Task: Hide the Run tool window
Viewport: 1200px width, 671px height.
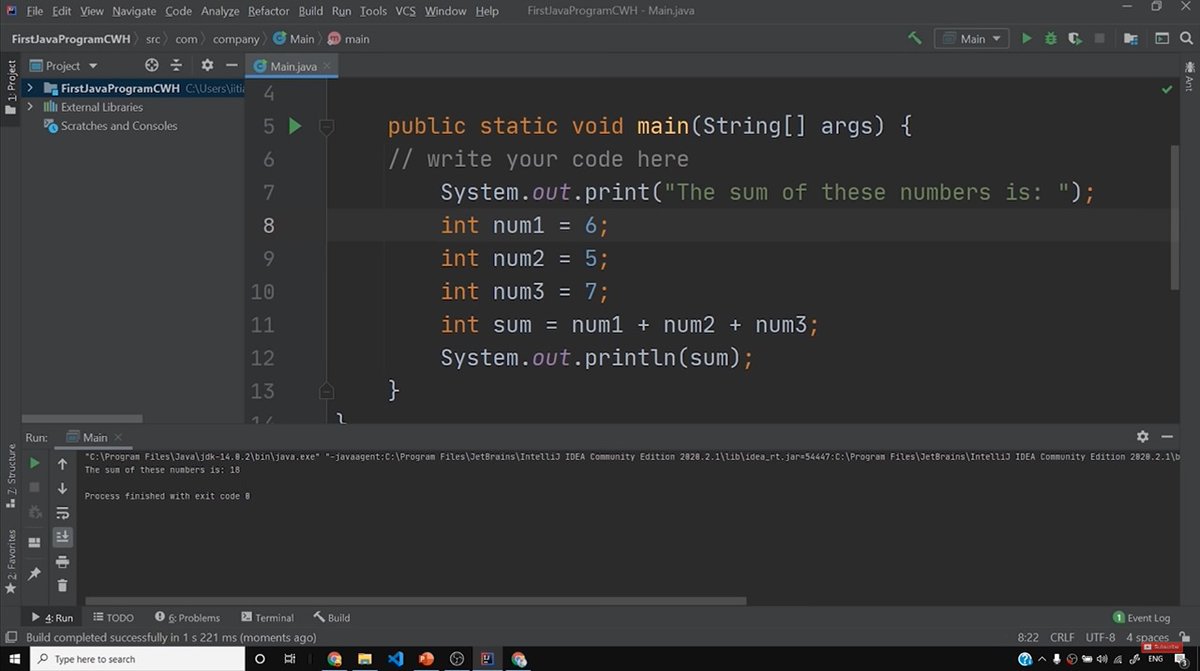Action: pos(1167,437)
